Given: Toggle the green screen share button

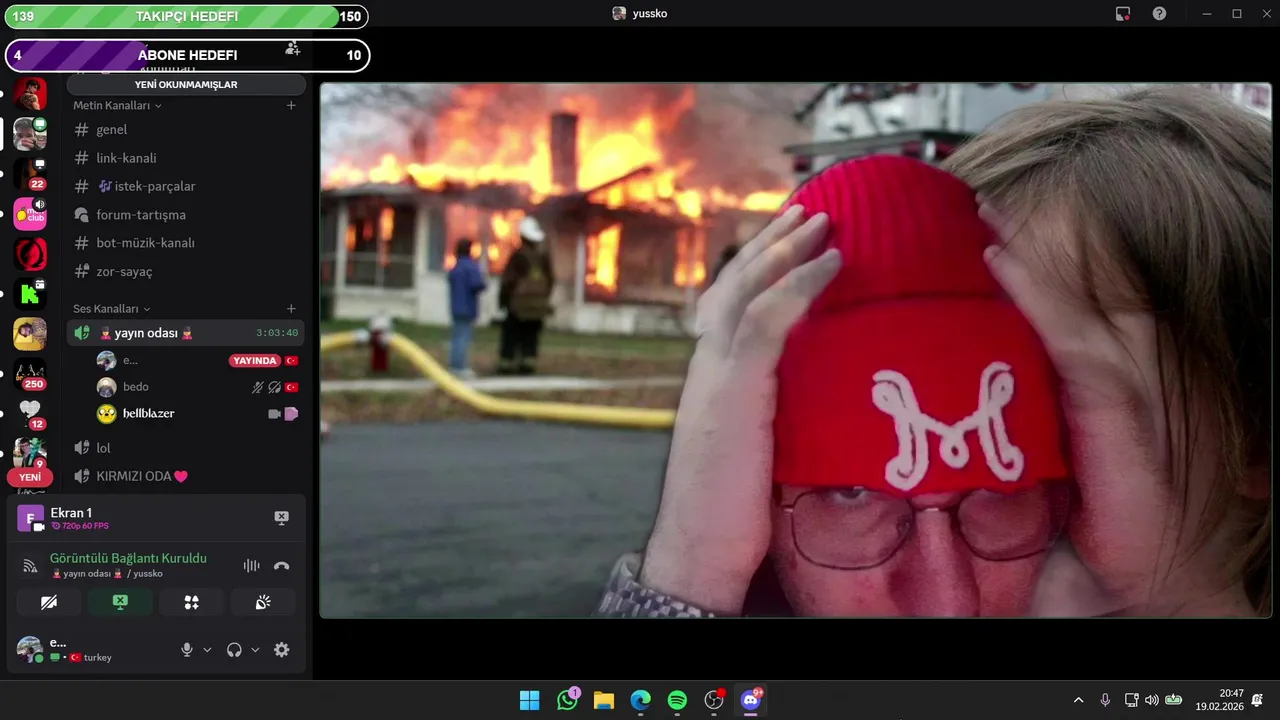Looking at the screenshot, I should [120, 602].
